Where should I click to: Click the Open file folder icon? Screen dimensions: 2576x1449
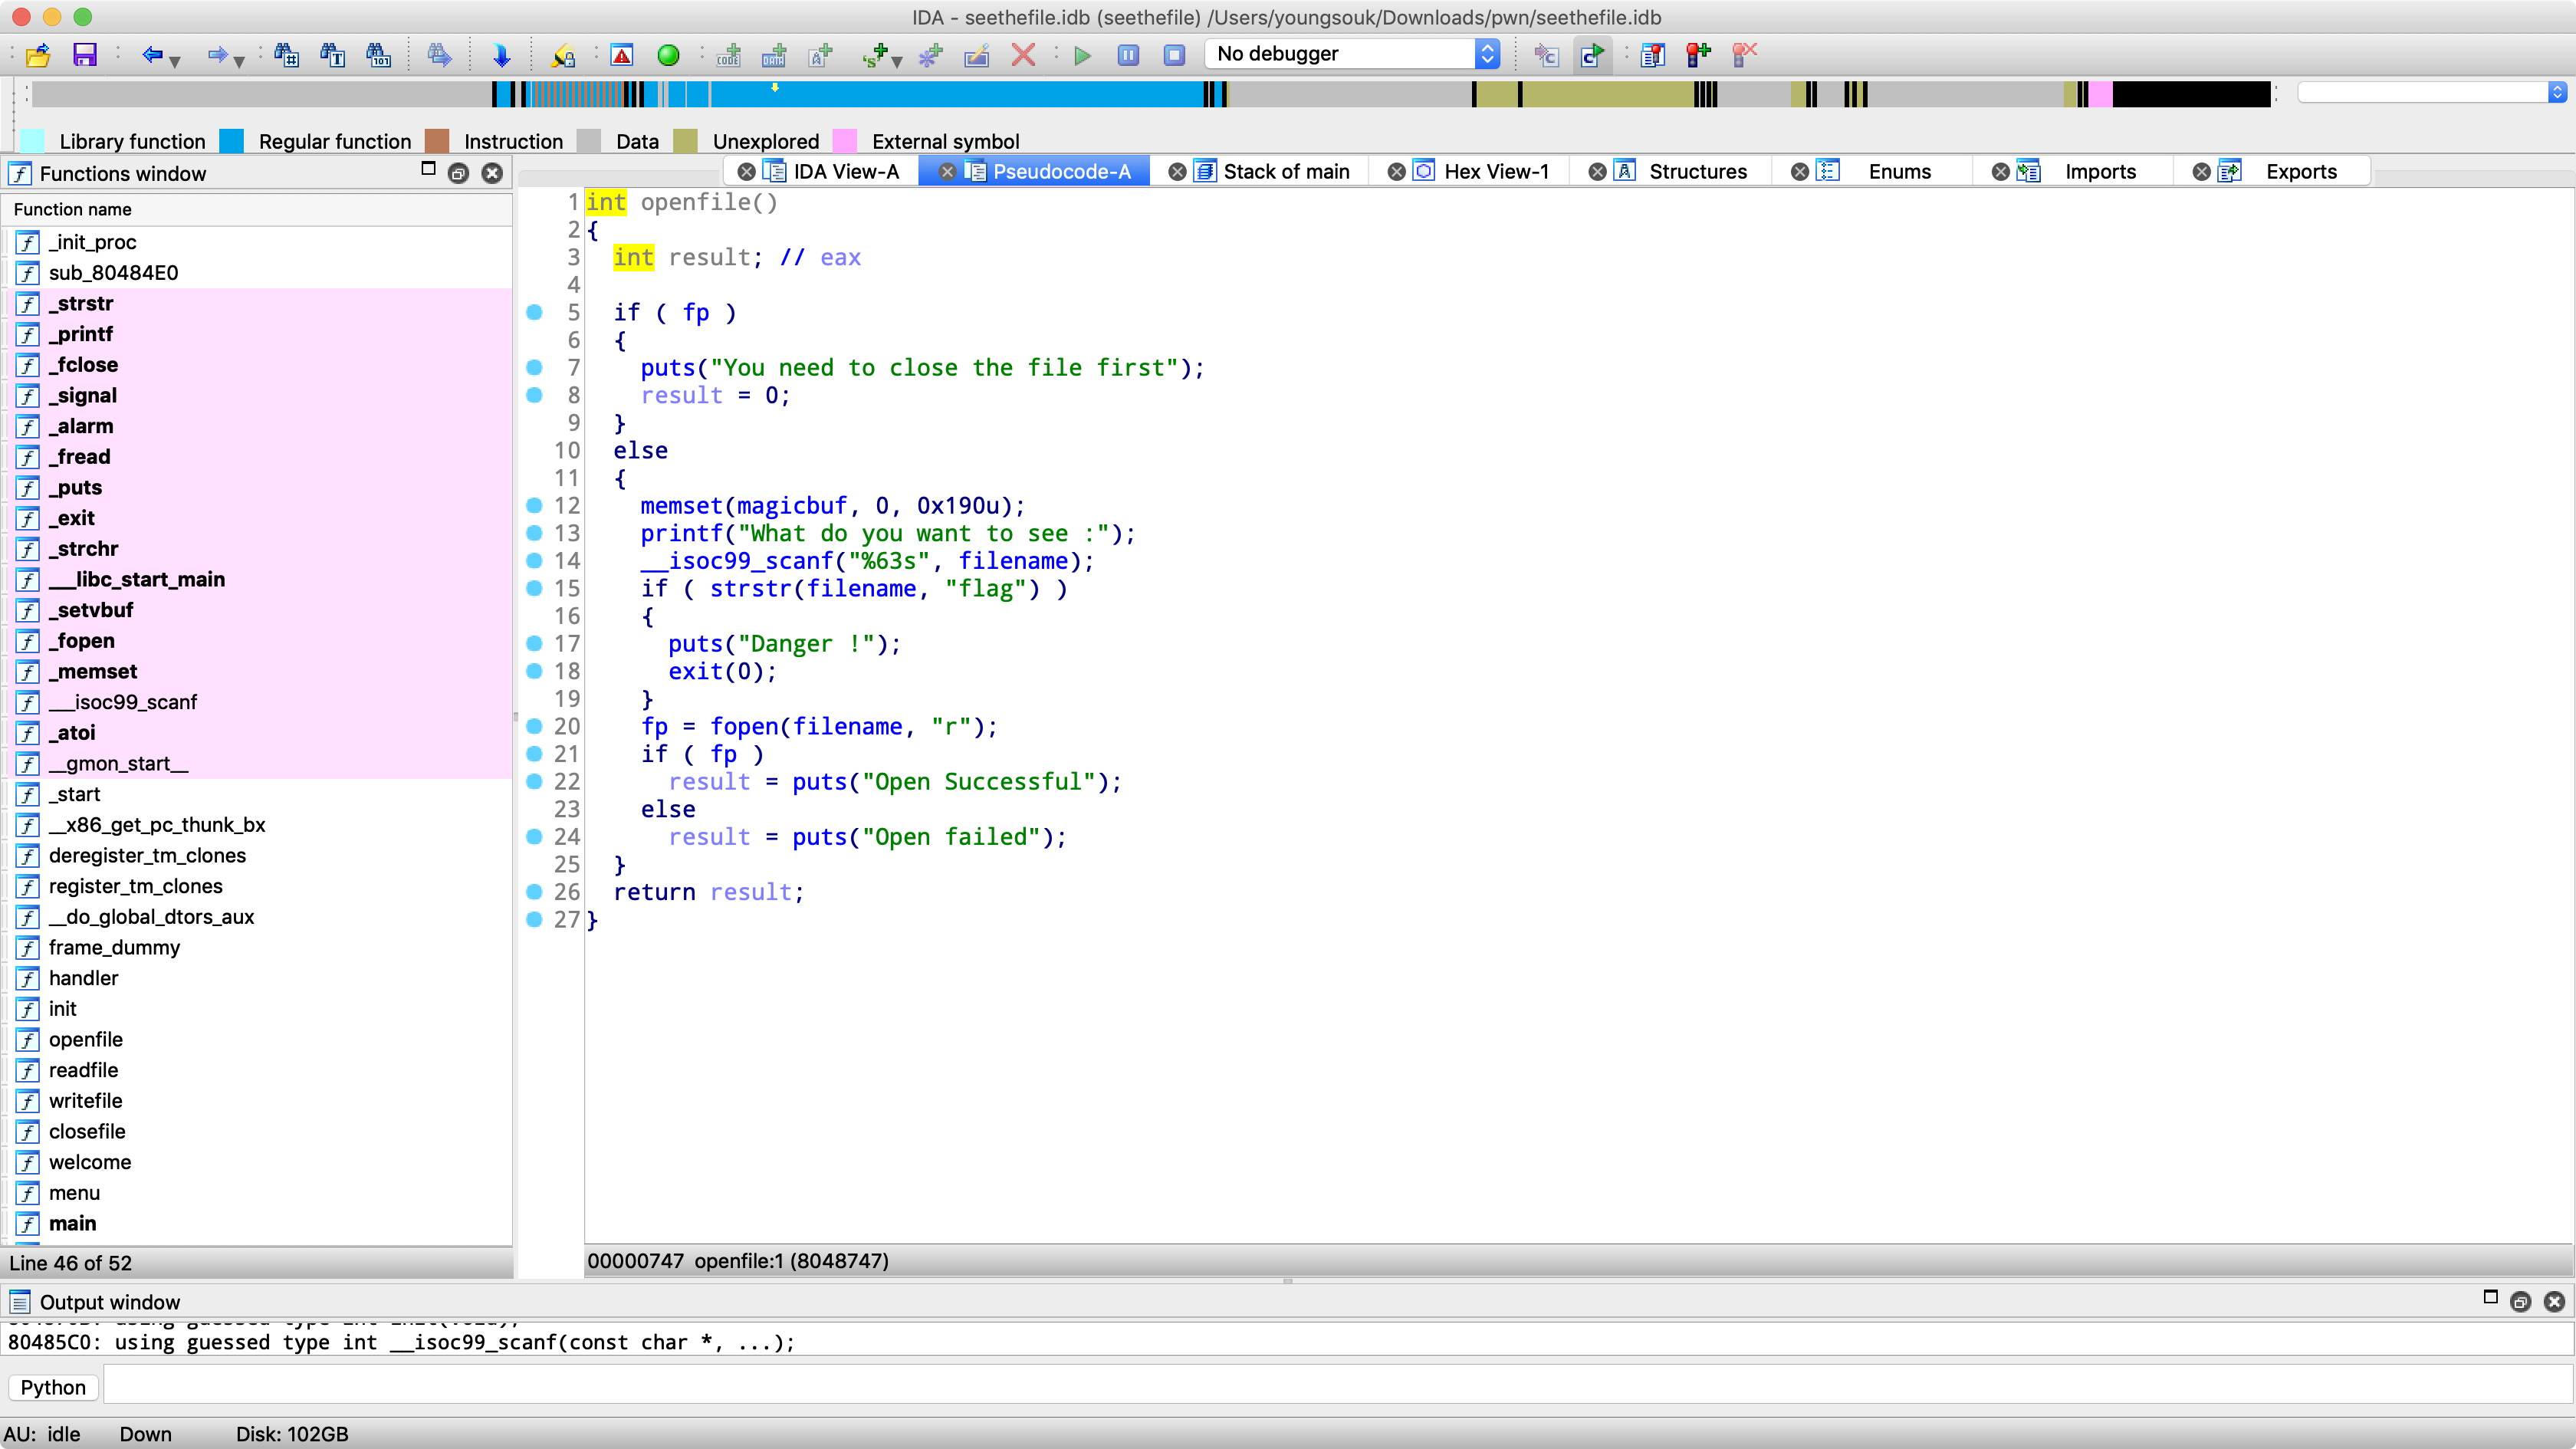[x=38, y=55]
